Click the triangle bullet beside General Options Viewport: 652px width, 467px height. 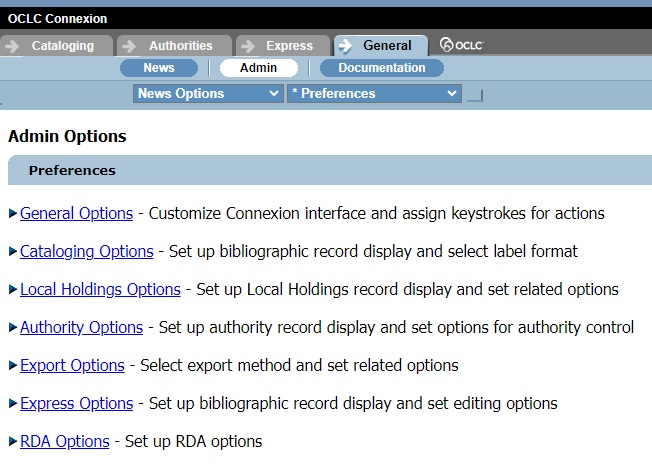point(13,213)
